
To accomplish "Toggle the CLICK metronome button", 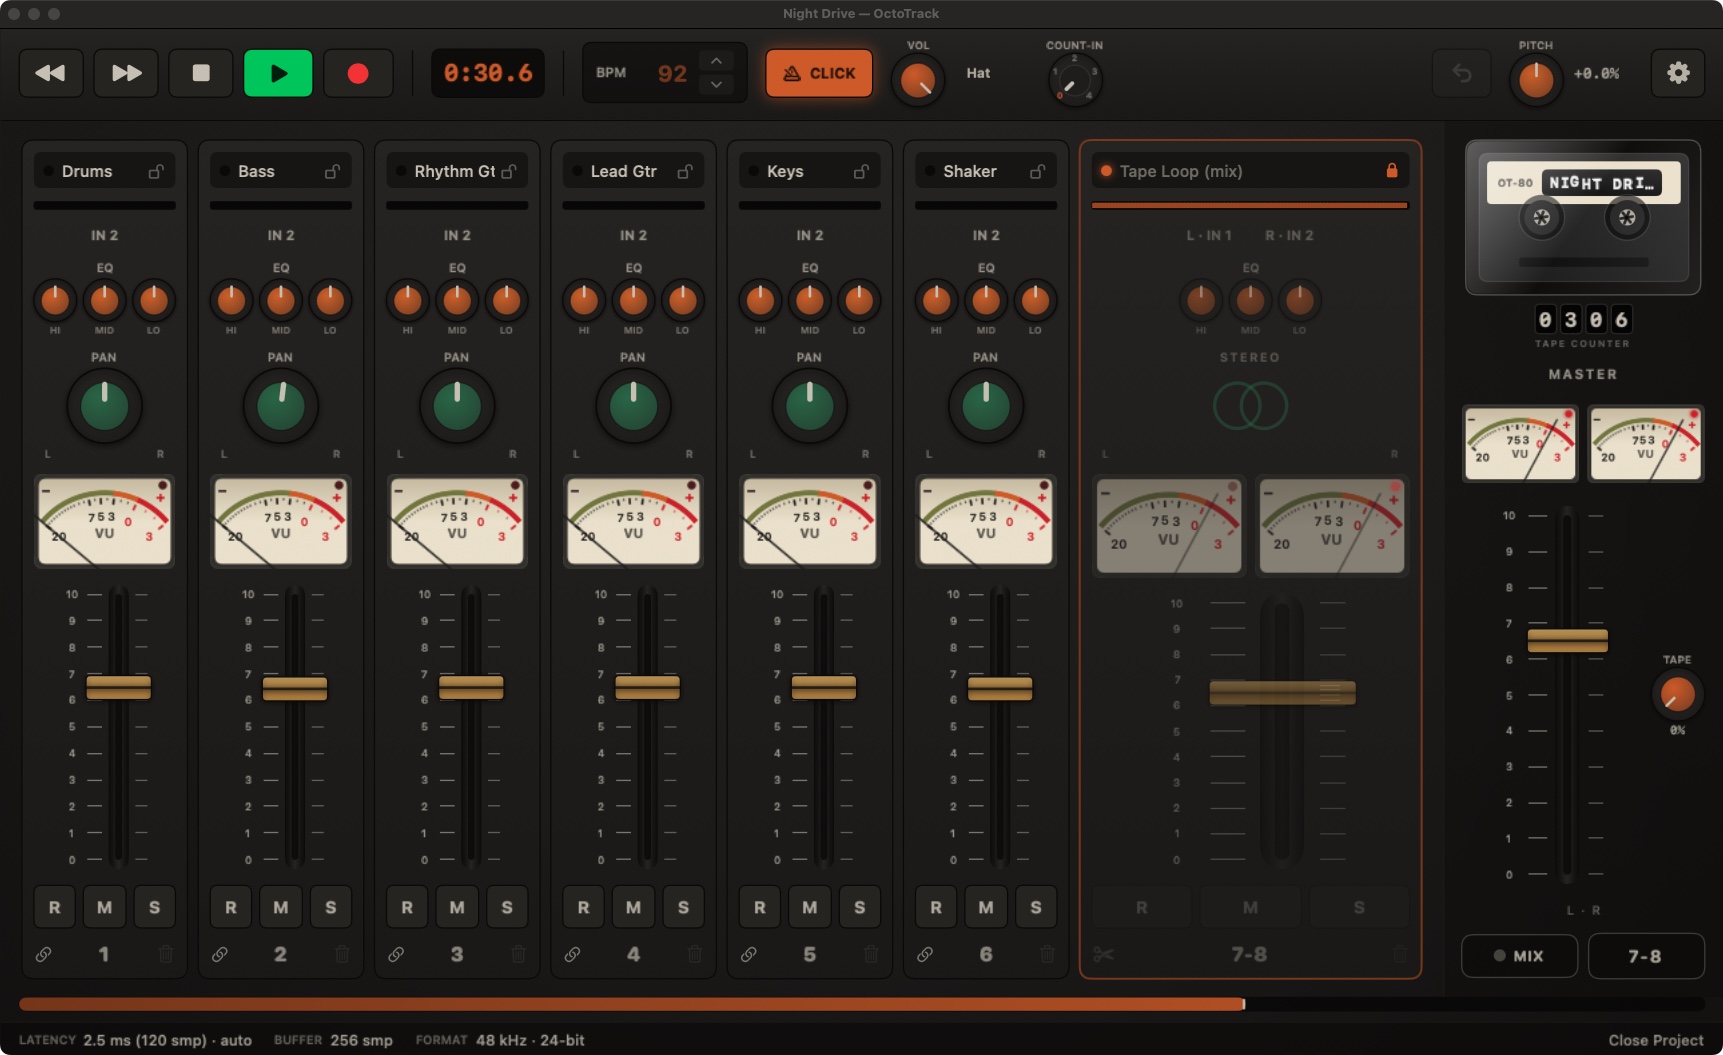I will click(x=819, y=73).
